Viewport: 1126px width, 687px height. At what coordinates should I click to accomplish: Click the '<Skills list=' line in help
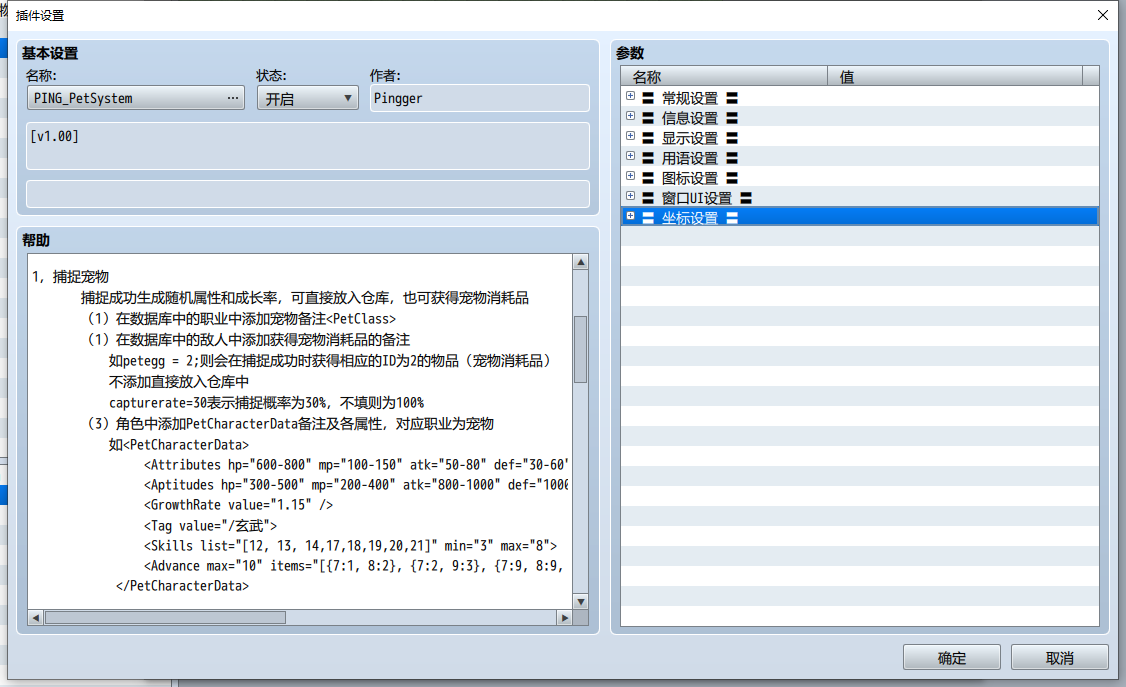tap(350, 546)
